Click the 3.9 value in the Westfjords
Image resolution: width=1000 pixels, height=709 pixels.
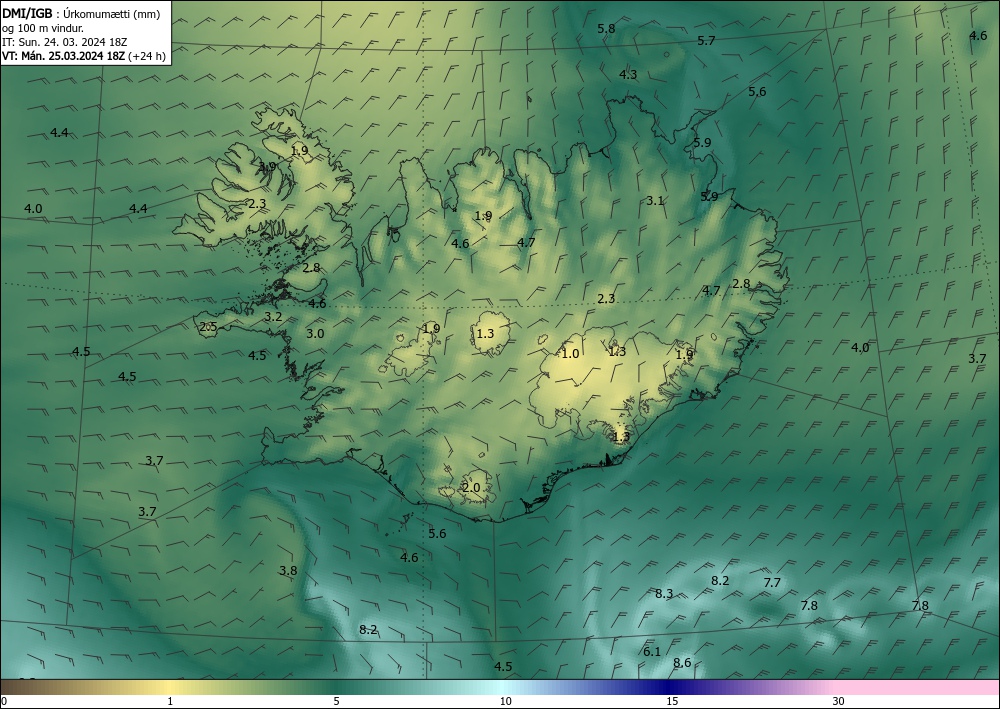[267, 166]
